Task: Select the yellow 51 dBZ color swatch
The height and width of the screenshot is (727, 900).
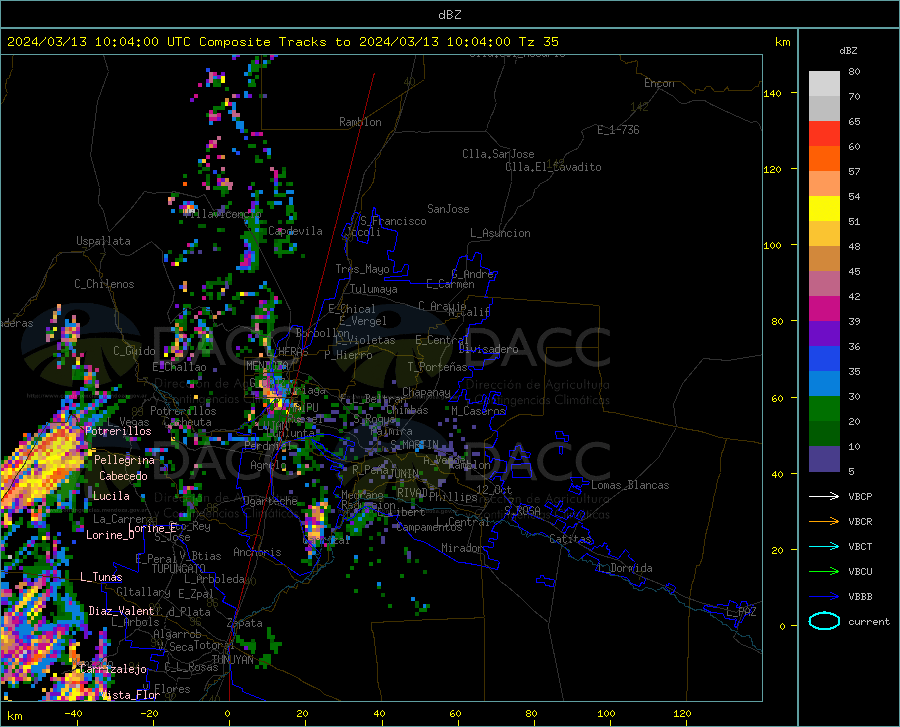Action: click(x=824, y=209)
